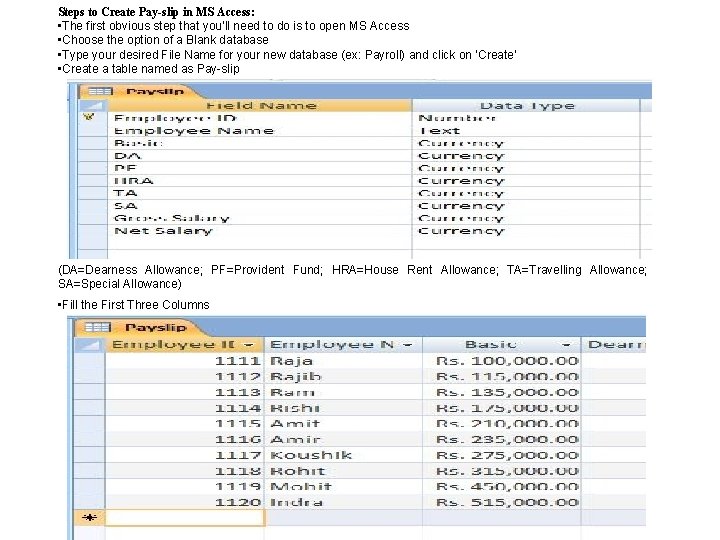Viewport: 720px width, 540px height.
Task: Select the SA field name cell
Action: (260, 206)
